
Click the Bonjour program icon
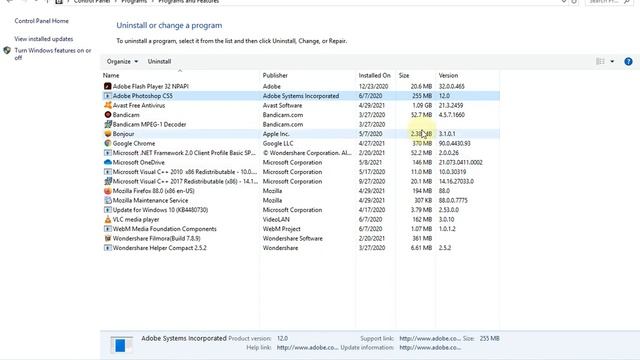point(108,134)
